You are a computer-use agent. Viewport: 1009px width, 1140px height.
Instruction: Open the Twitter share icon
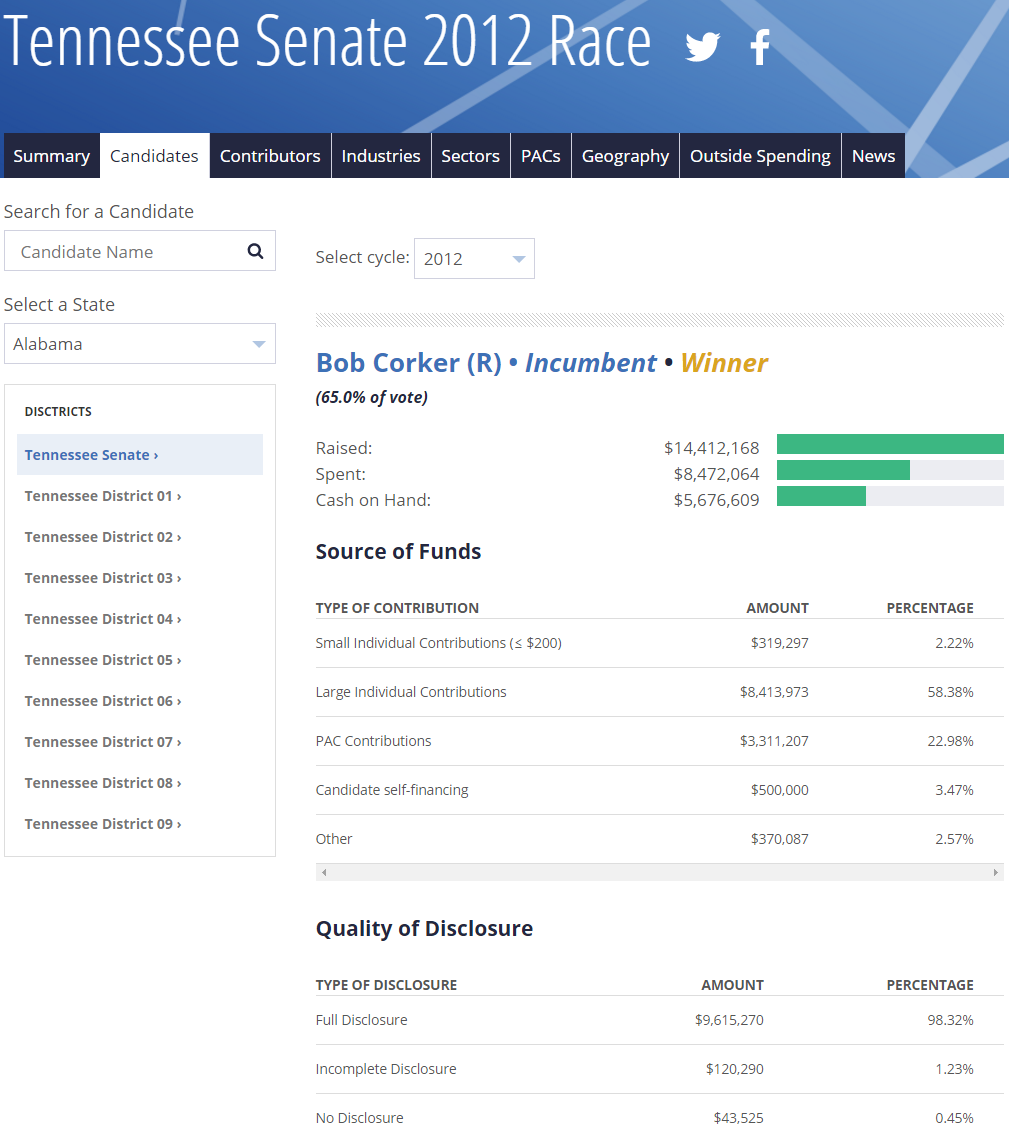pyautogui.click(x=702, y=47)
